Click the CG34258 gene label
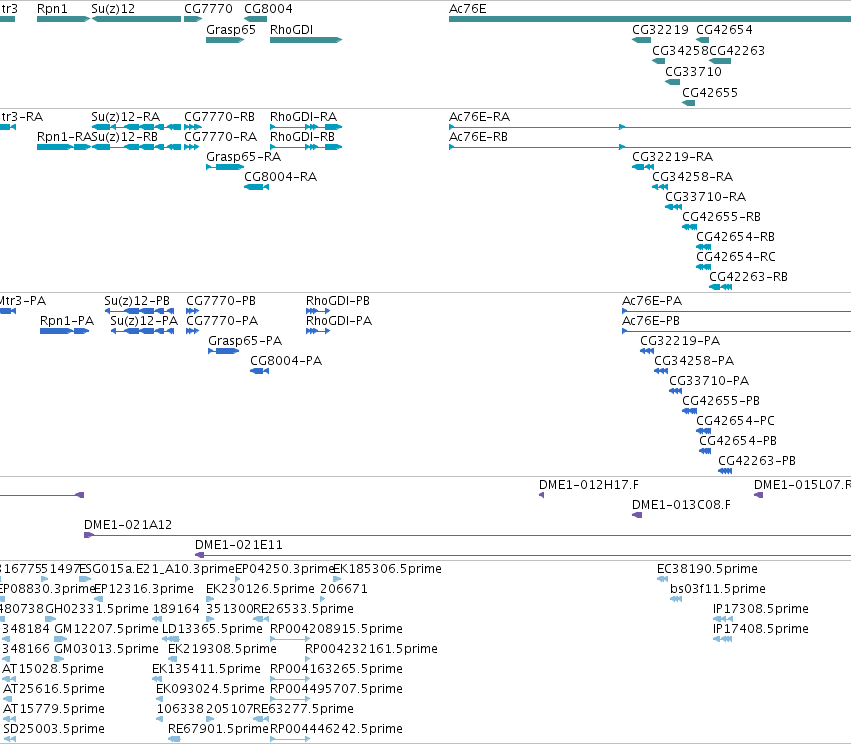 [x=681, y=50]
